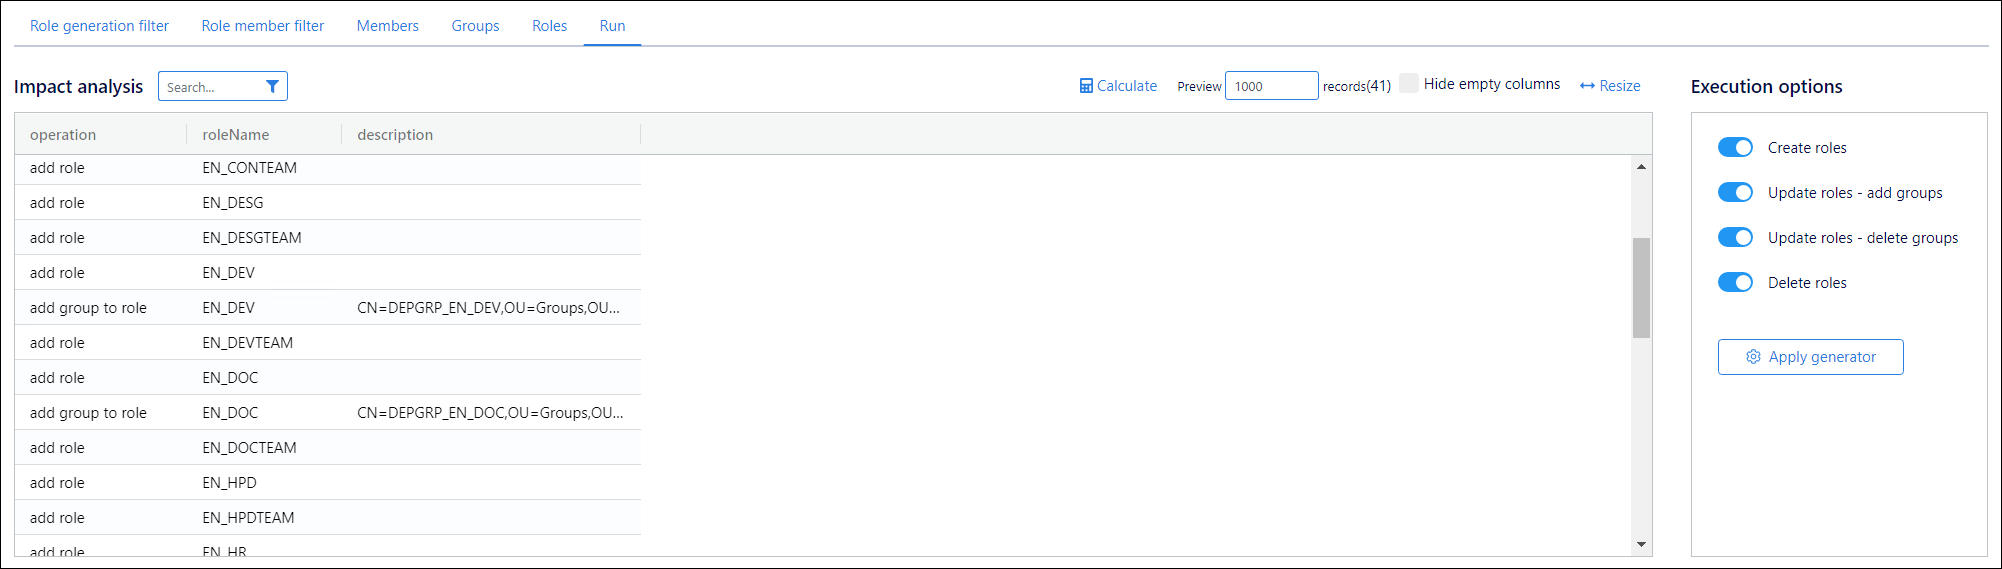Click the gear icon on Apply generator

click(1753, 357)
